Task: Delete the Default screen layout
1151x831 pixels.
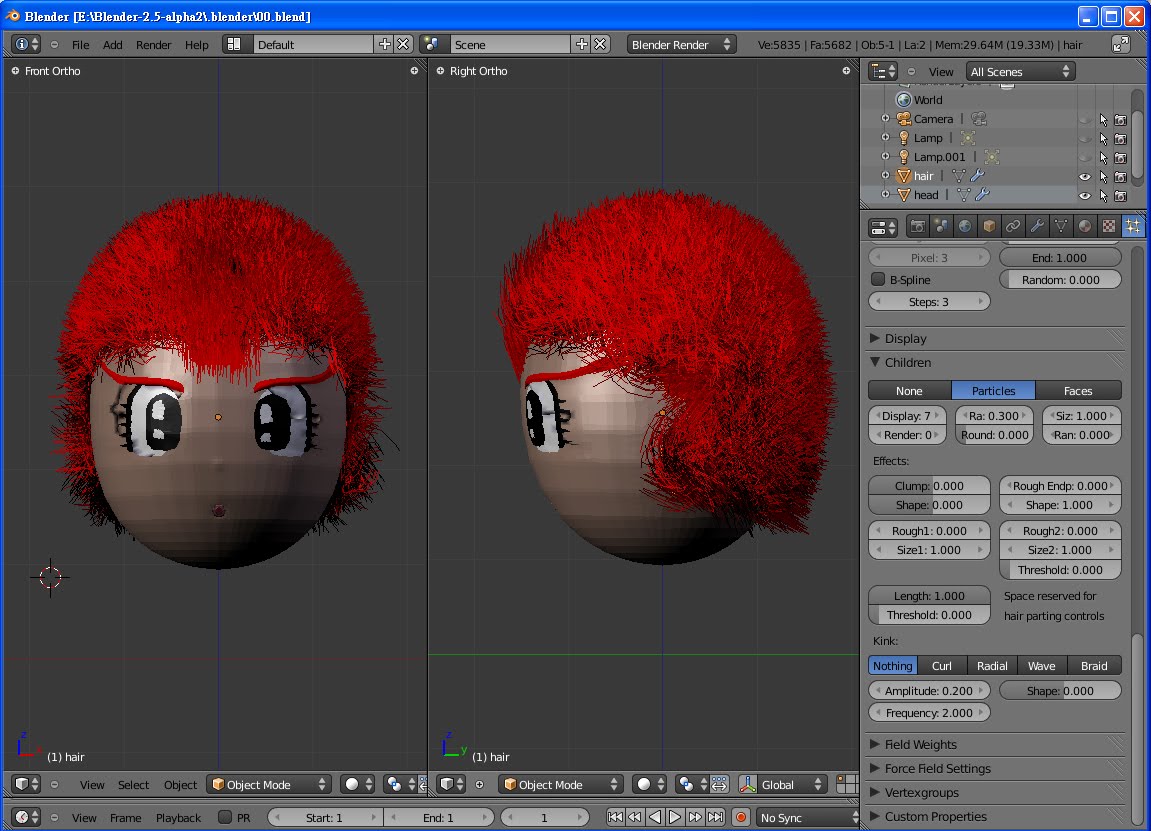Action: (403, 44)
